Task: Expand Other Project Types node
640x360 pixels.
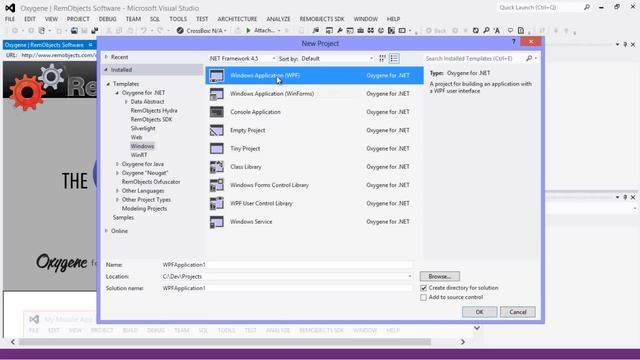Action: 117,200
